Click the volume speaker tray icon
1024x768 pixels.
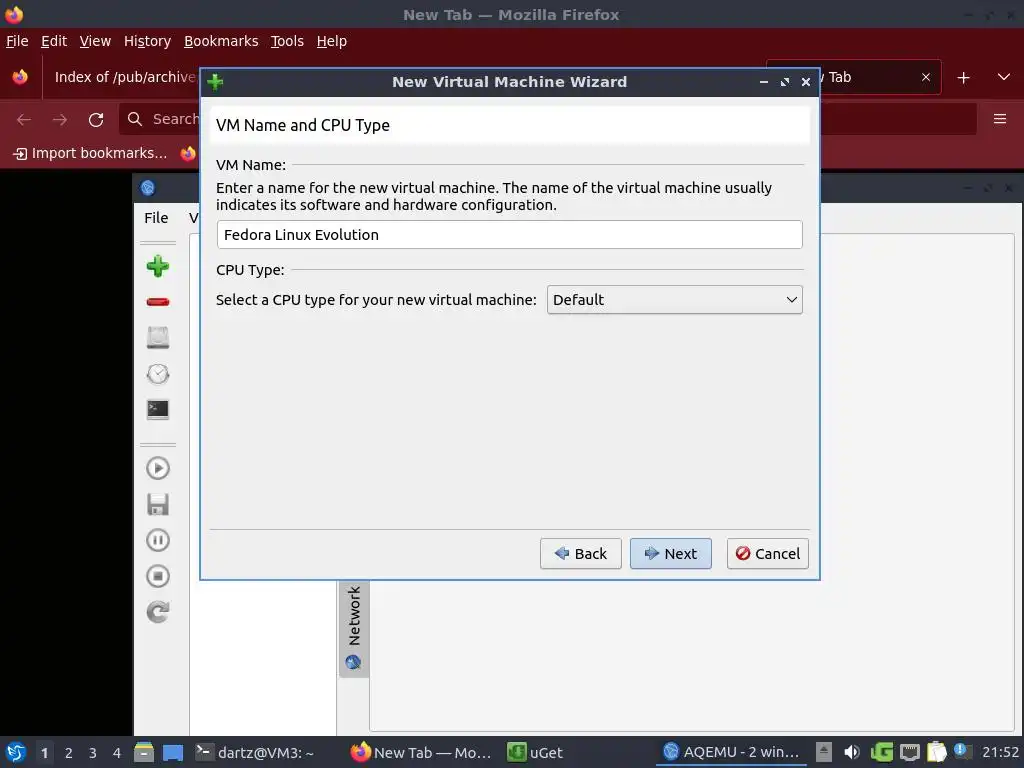[x=852, y=752]
